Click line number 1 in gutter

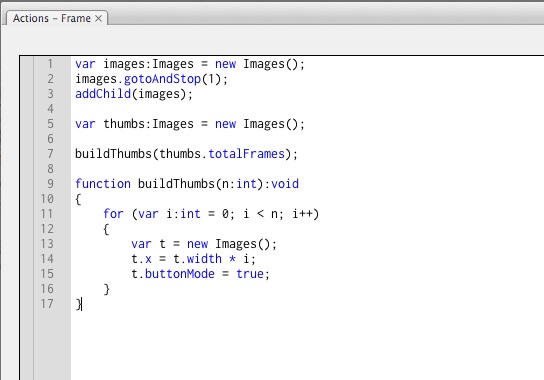pos(50,64)
